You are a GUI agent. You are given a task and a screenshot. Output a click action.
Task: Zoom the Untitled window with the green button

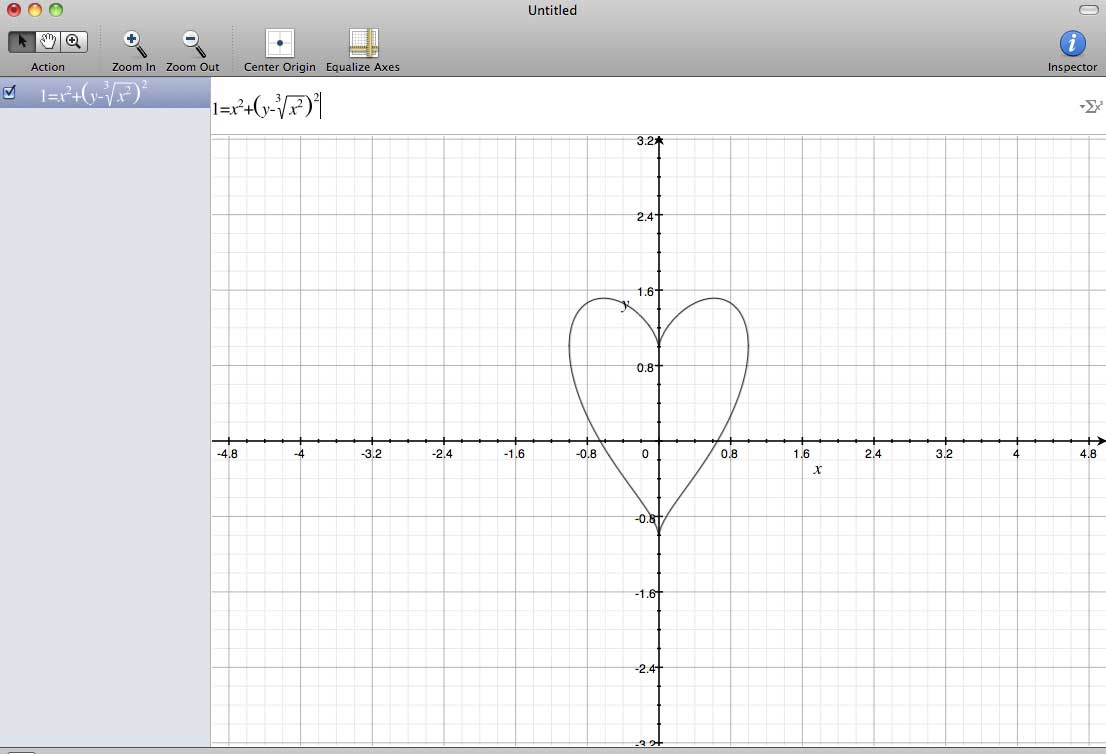click(x=56, y=10)
